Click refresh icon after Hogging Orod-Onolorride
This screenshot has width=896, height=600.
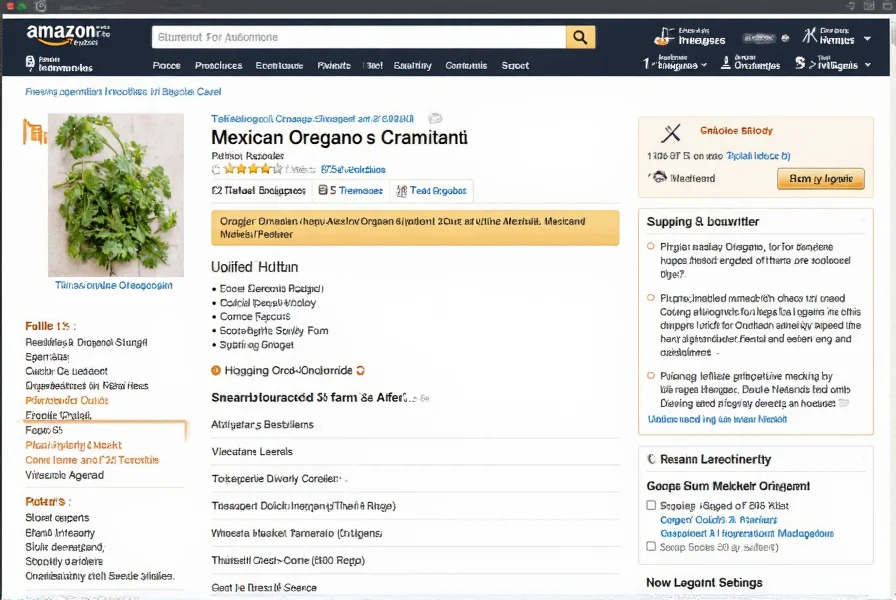coord(361,370)
